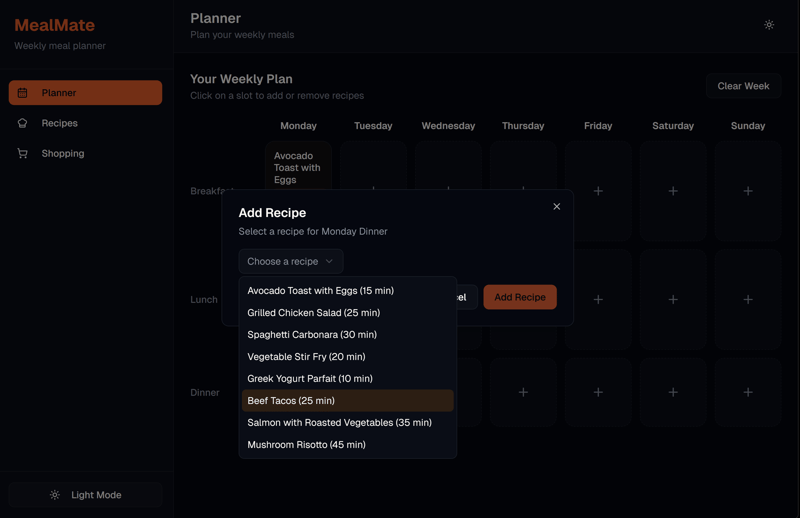The image size is (800, 518).
Task: Click the Shopping cart icon in sidebar
Action: click(23, 153)
